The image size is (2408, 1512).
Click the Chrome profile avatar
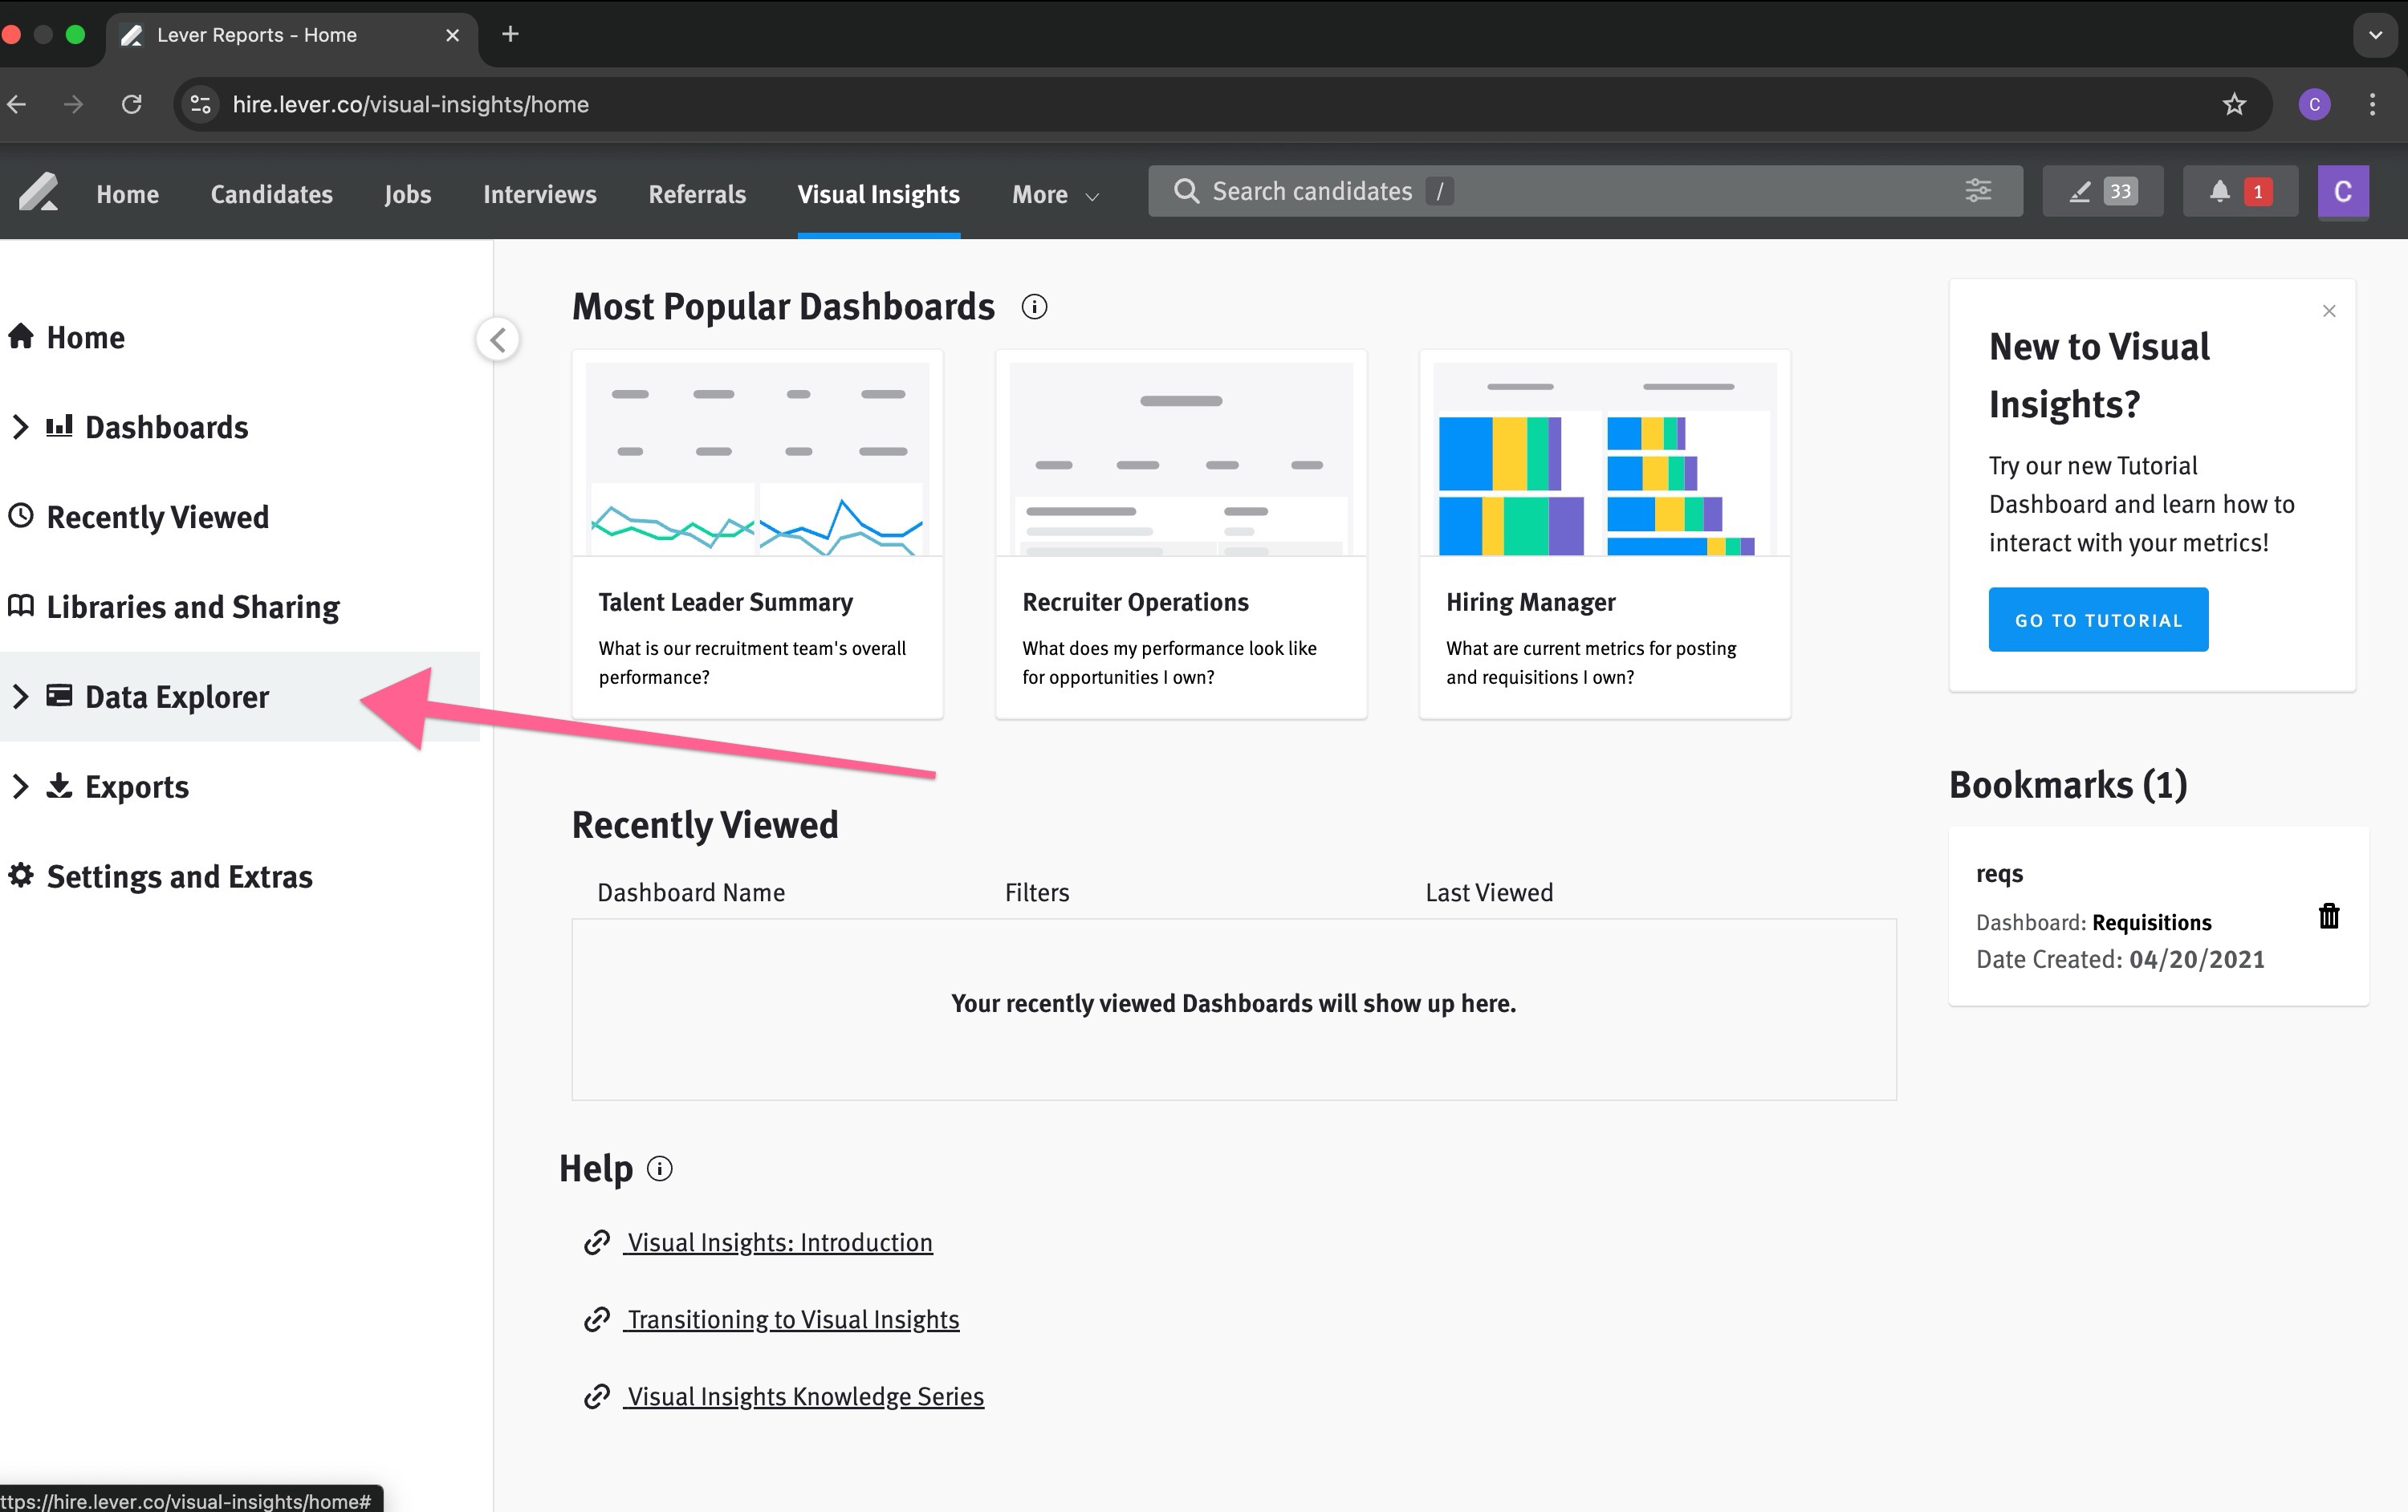click(2314, 104)
